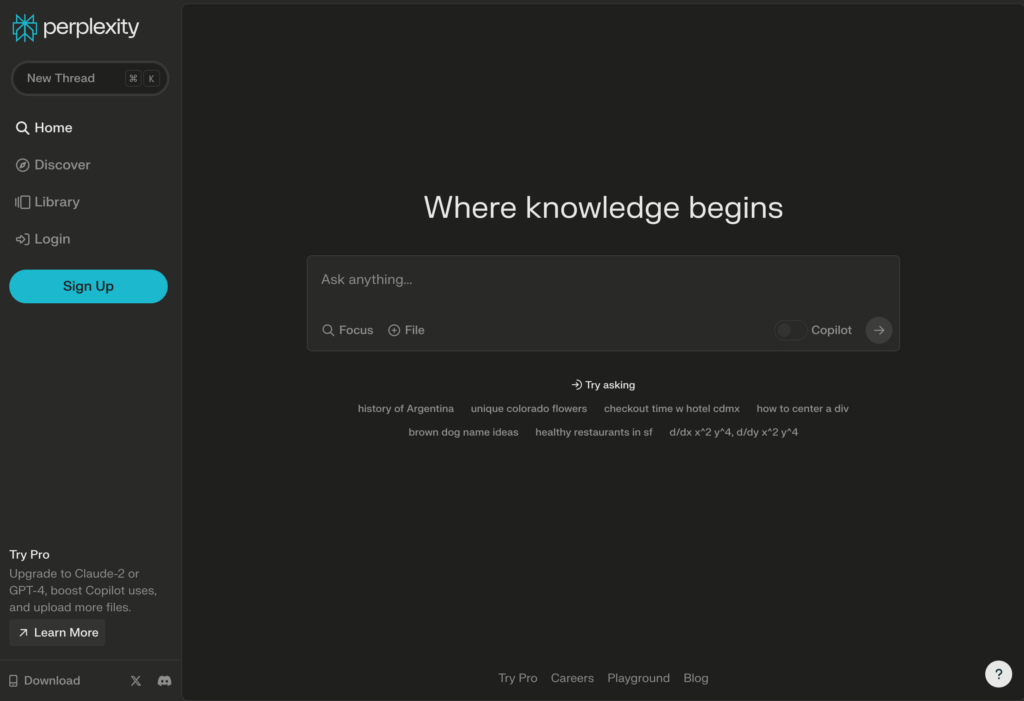1024x701 pixels.
Task: Click into the Ask anything text field
Action: 602,280
